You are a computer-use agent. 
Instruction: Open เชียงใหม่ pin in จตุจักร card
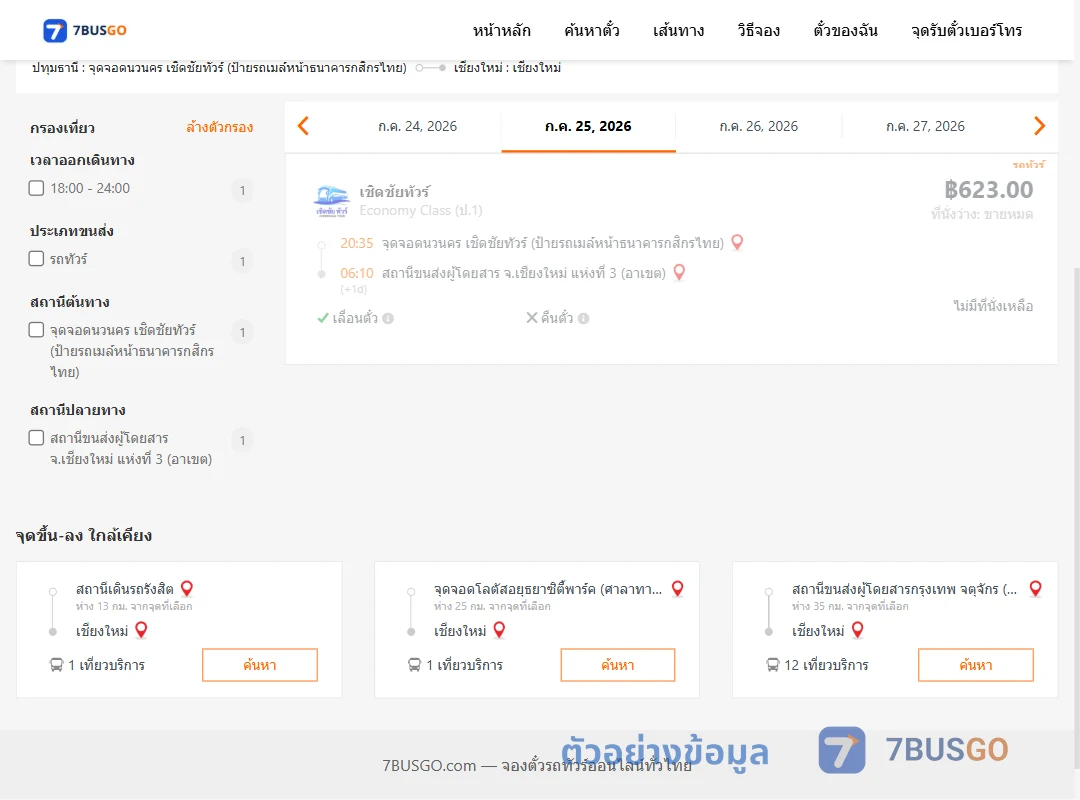[858, 630]
